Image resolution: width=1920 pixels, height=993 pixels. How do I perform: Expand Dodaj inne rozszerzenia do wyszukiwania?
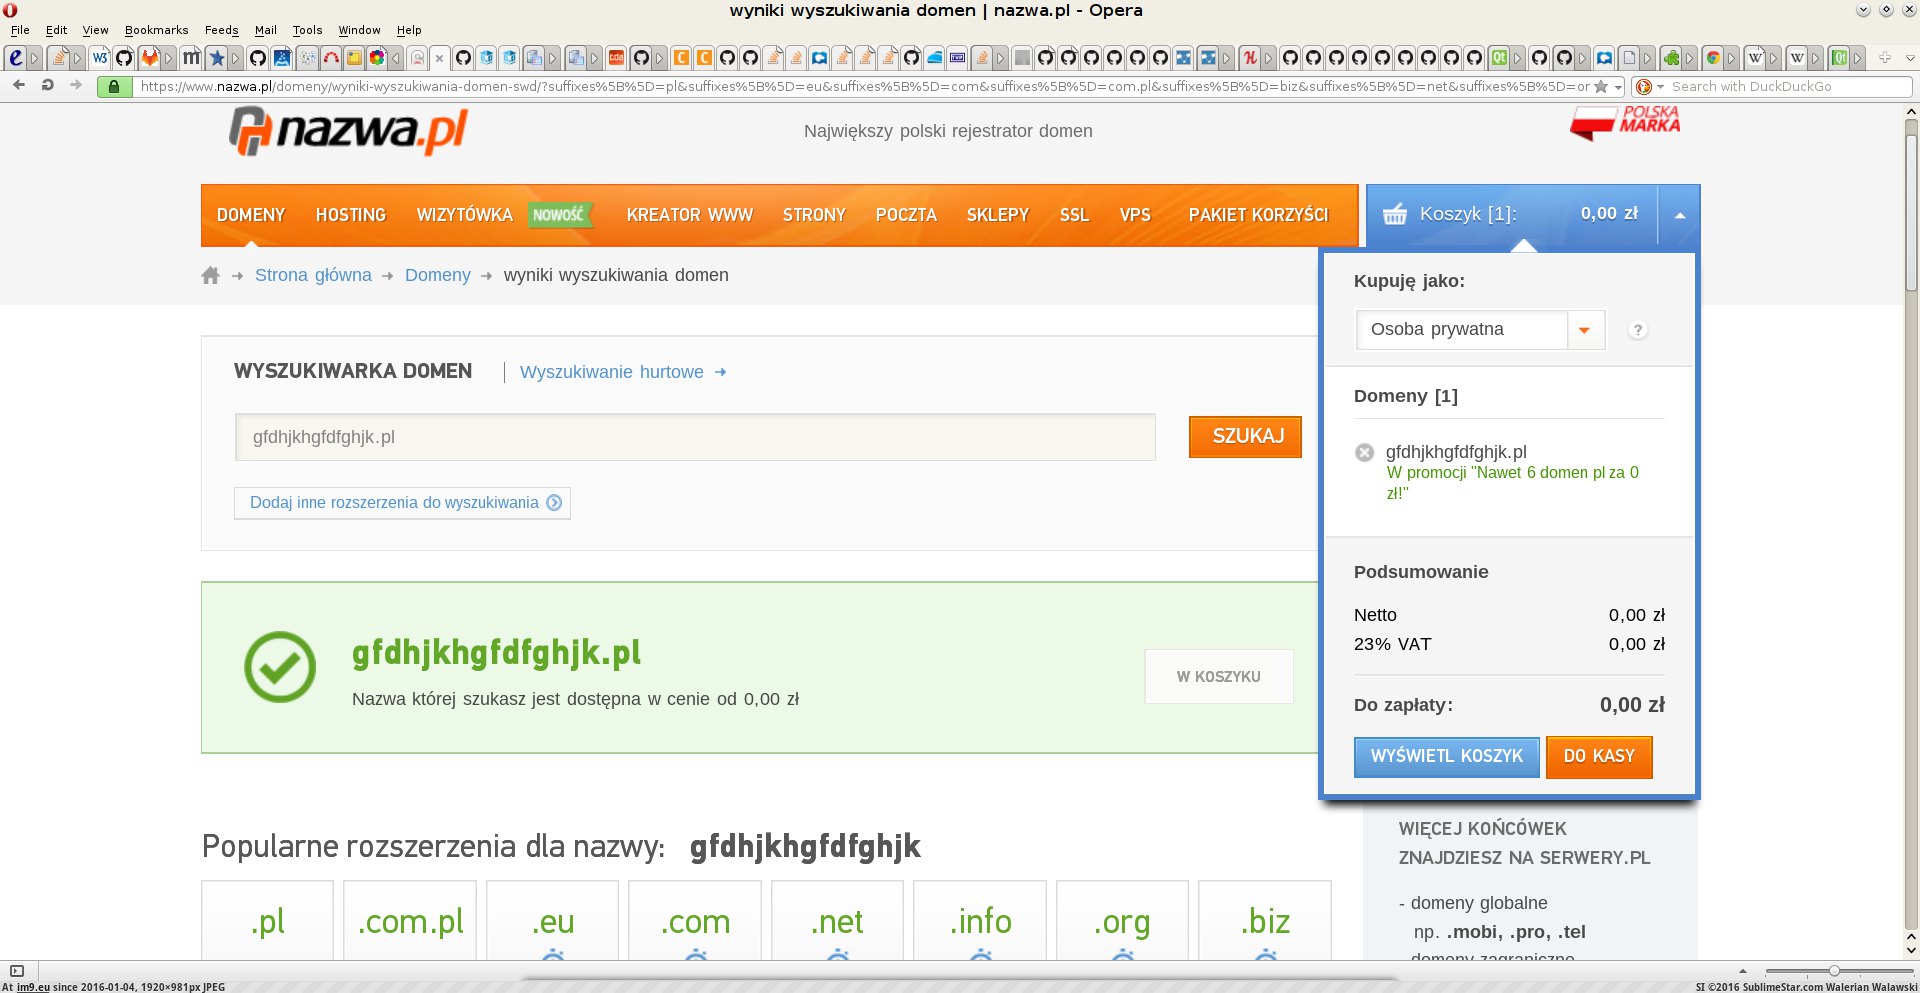click(403, 503)
